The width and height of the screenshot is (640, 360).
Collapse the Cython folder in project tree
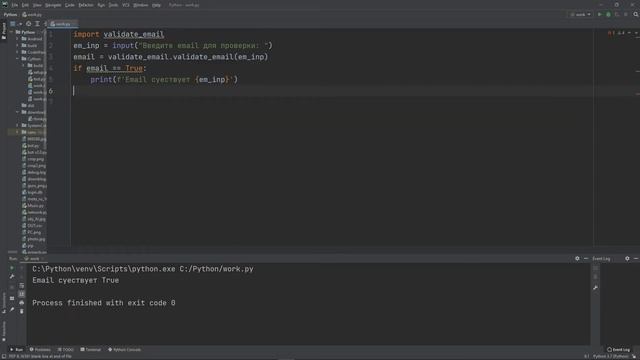[18, 59]
